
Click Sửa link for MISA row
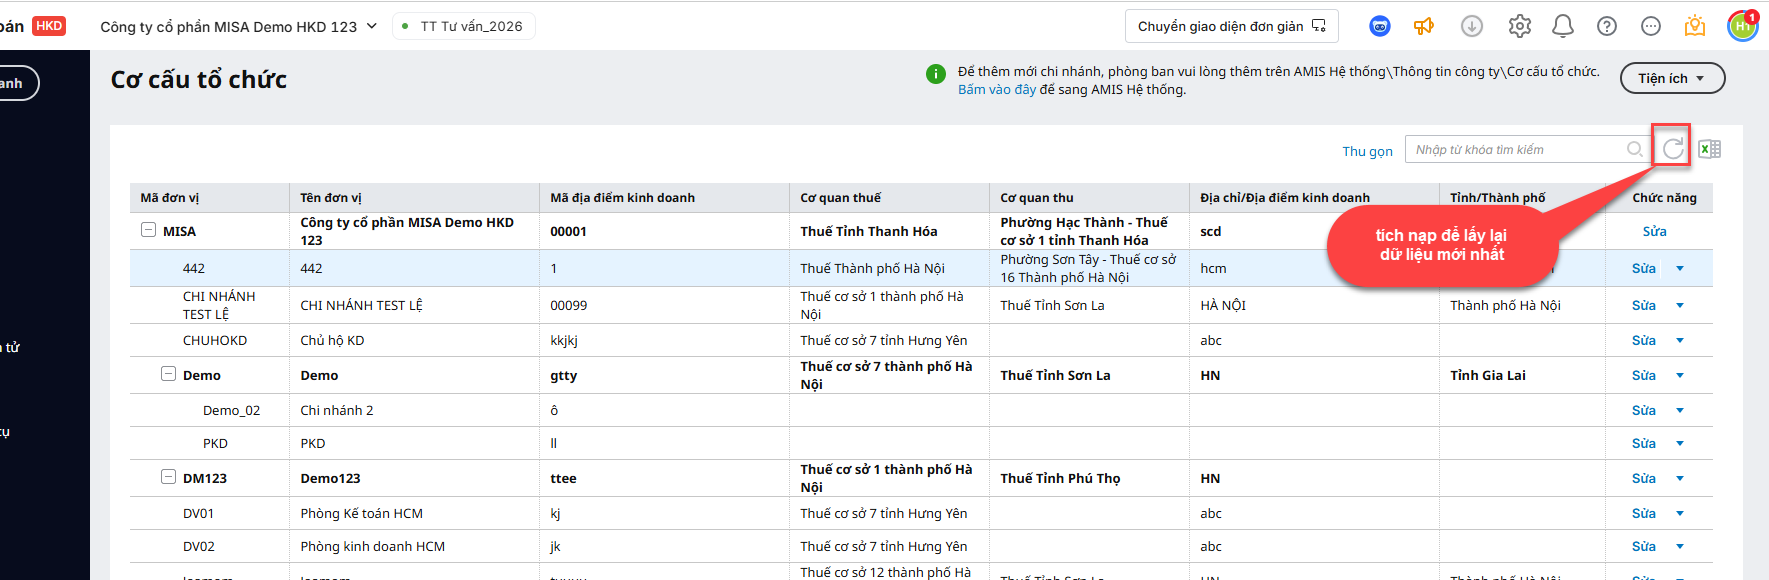tap(1654, 231)
